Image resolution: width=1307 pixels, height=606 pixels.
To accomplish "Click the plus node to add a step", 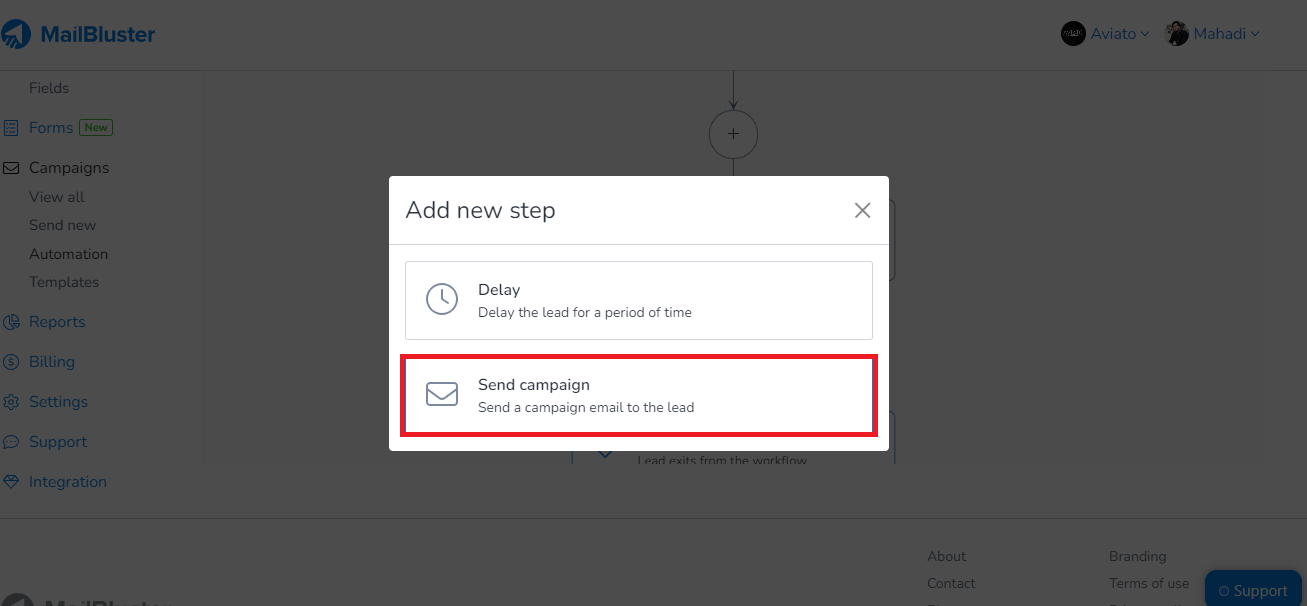I will [x=733, y=133].
